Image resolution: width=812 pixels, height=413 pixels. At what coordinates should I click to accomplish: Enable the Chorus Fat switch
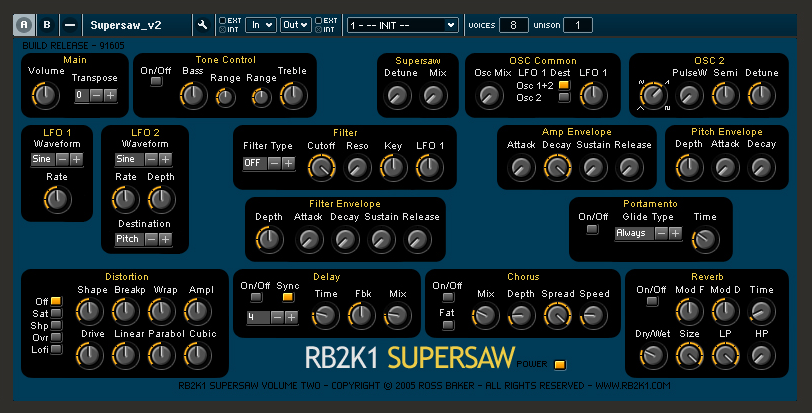coord(449,325)
